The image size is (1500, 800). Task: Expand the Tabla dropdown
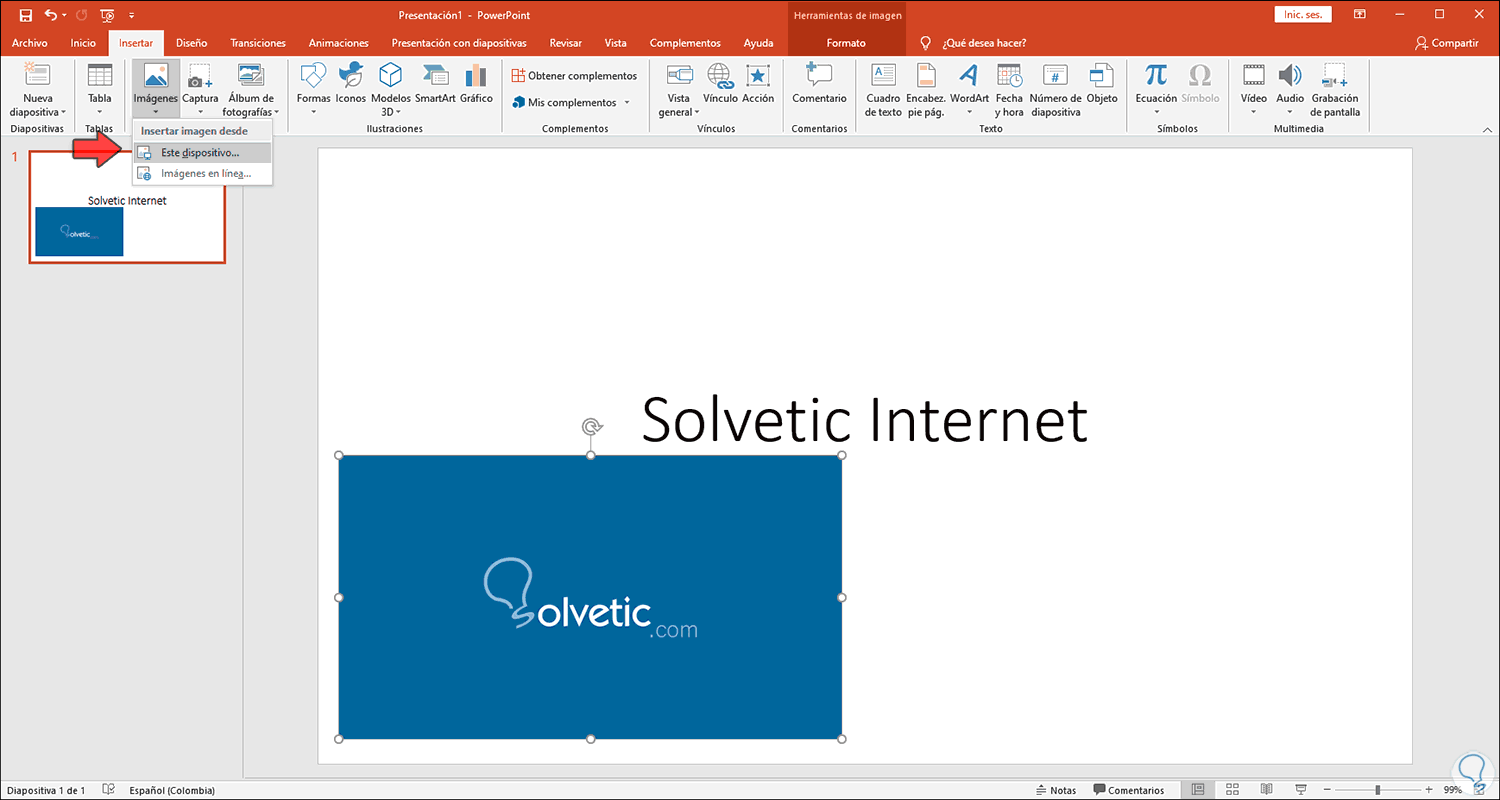100,112
